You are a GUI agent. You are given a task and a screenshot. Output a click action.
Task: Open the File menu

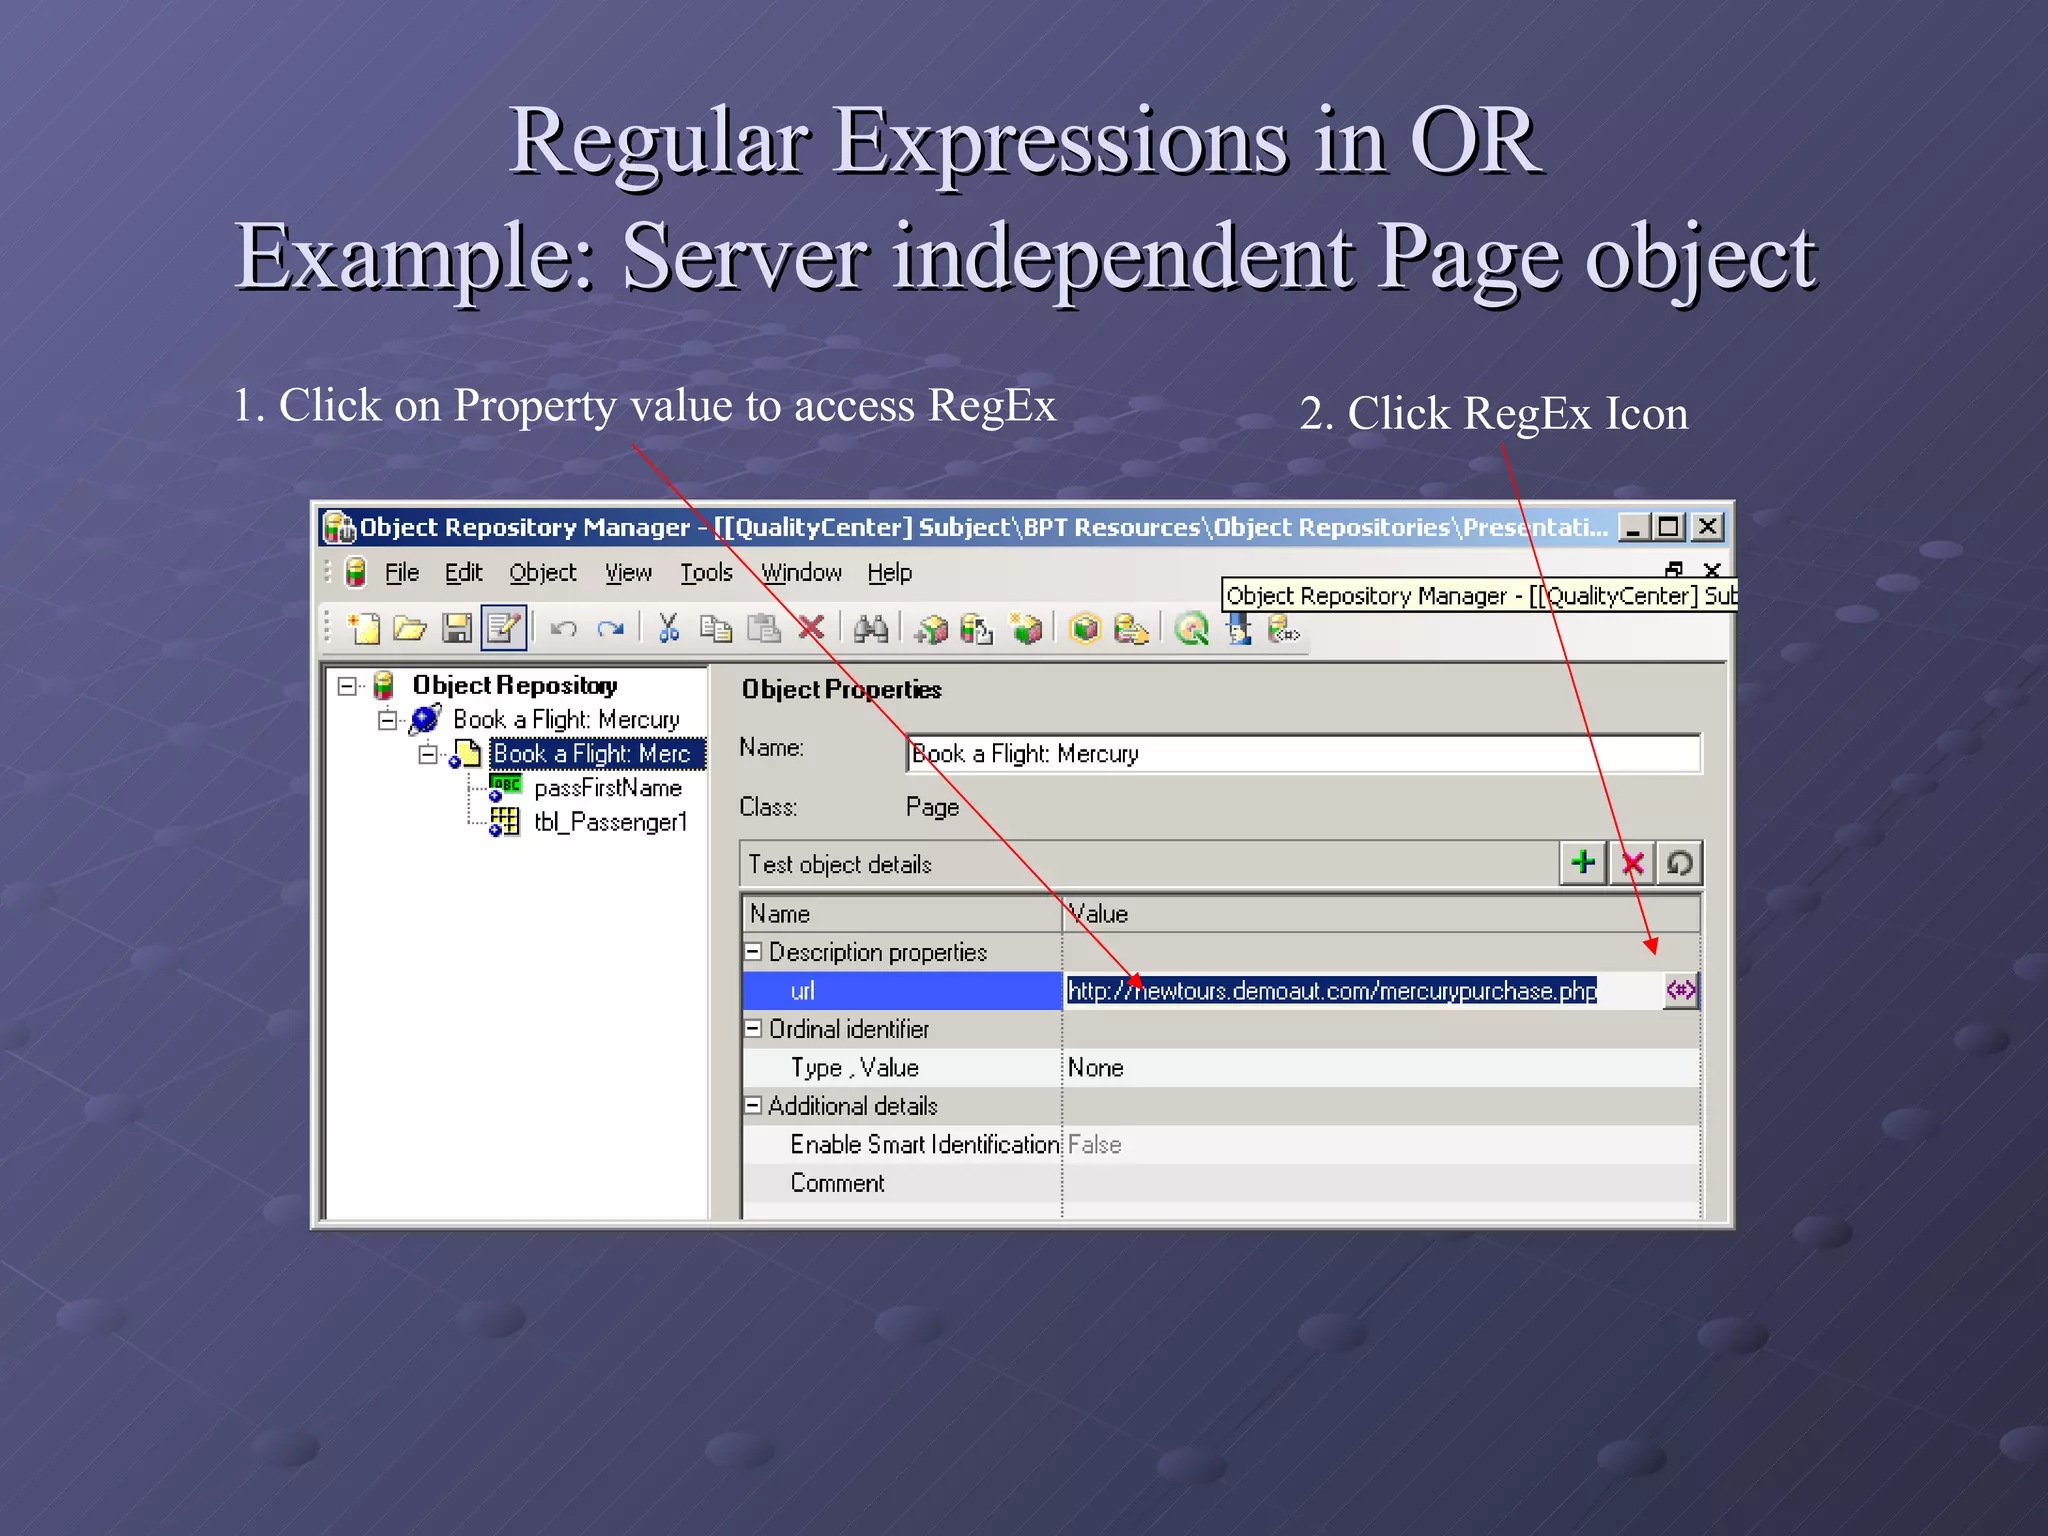[x=402, y=573]
